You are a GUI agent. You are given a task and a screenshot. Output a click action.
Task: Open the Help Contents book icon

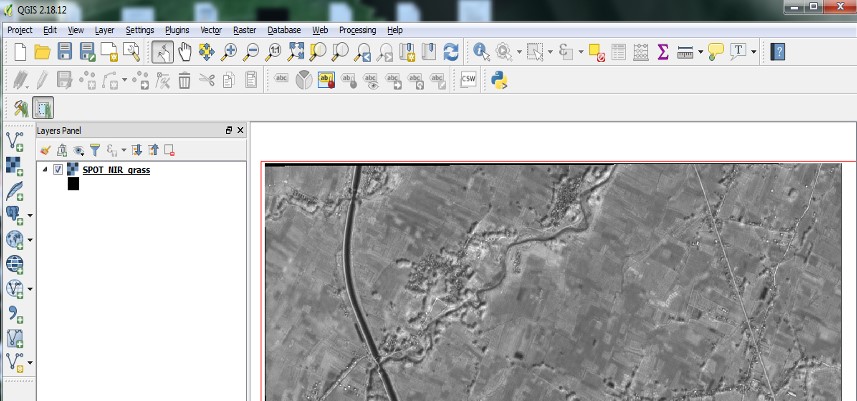[778, 52]
